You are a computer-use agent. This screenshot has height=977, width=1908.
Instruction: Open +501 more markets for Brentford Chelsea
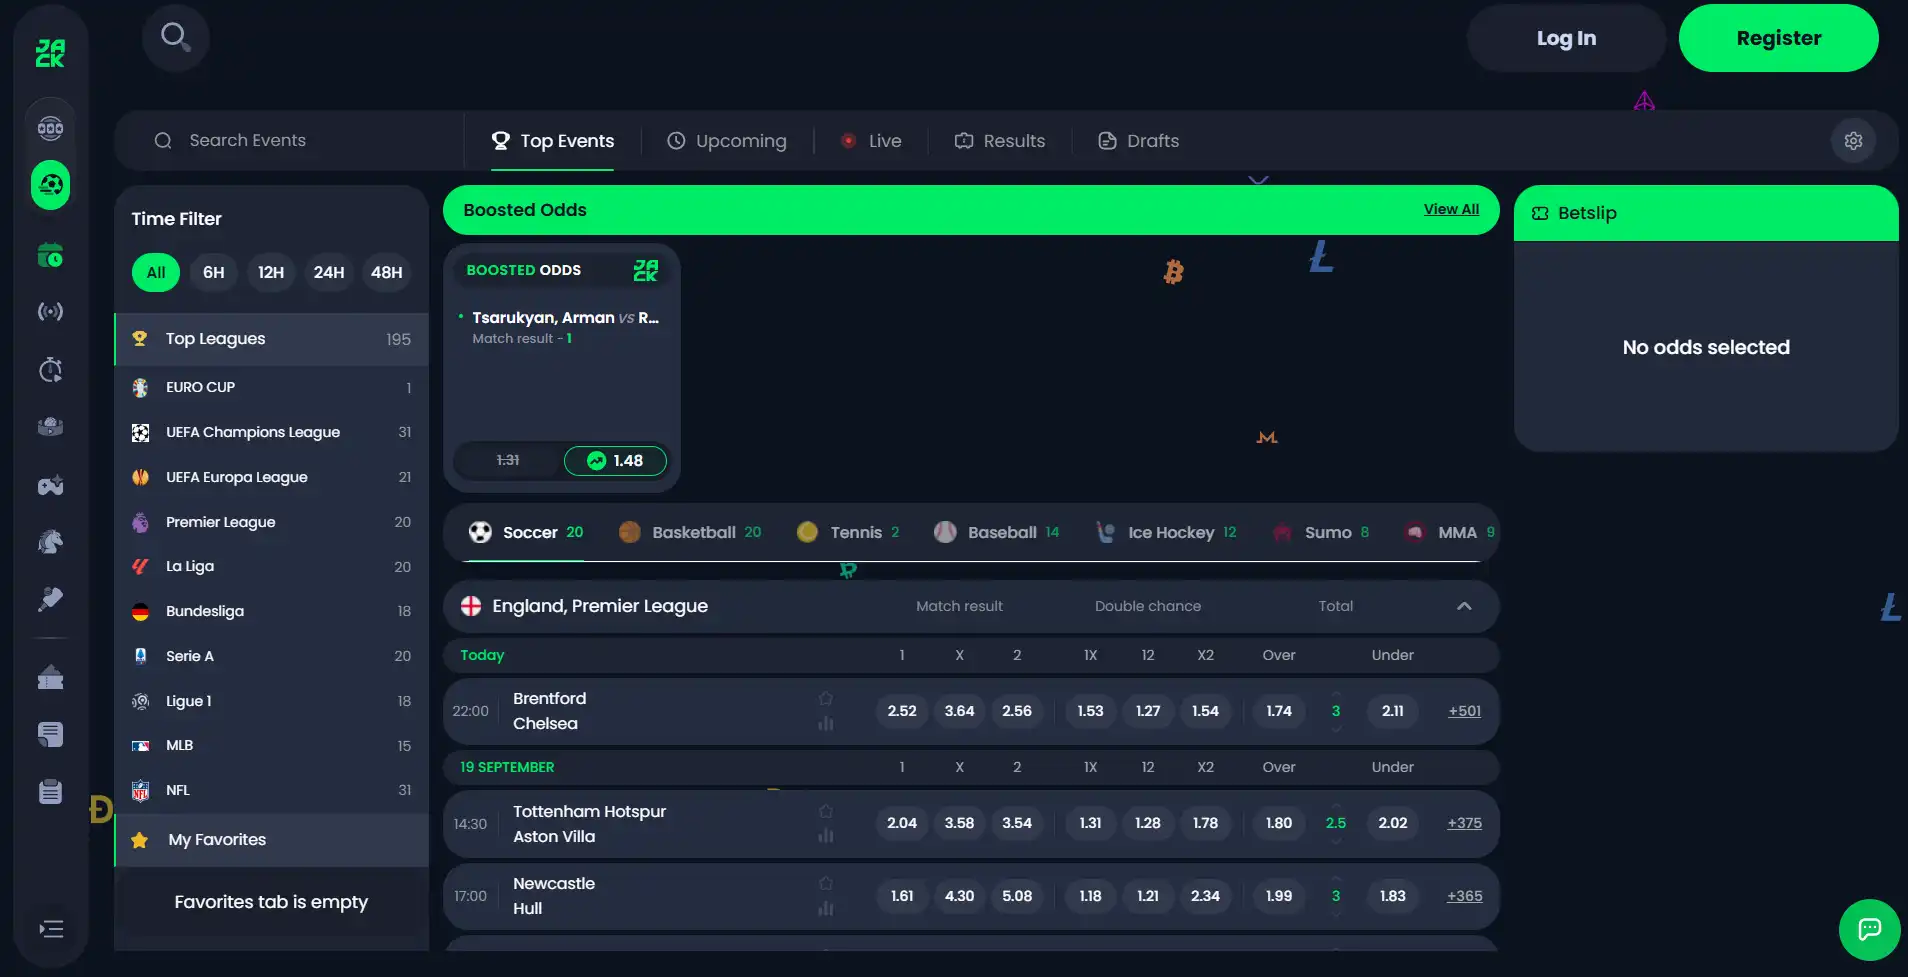pos(1464,711)
